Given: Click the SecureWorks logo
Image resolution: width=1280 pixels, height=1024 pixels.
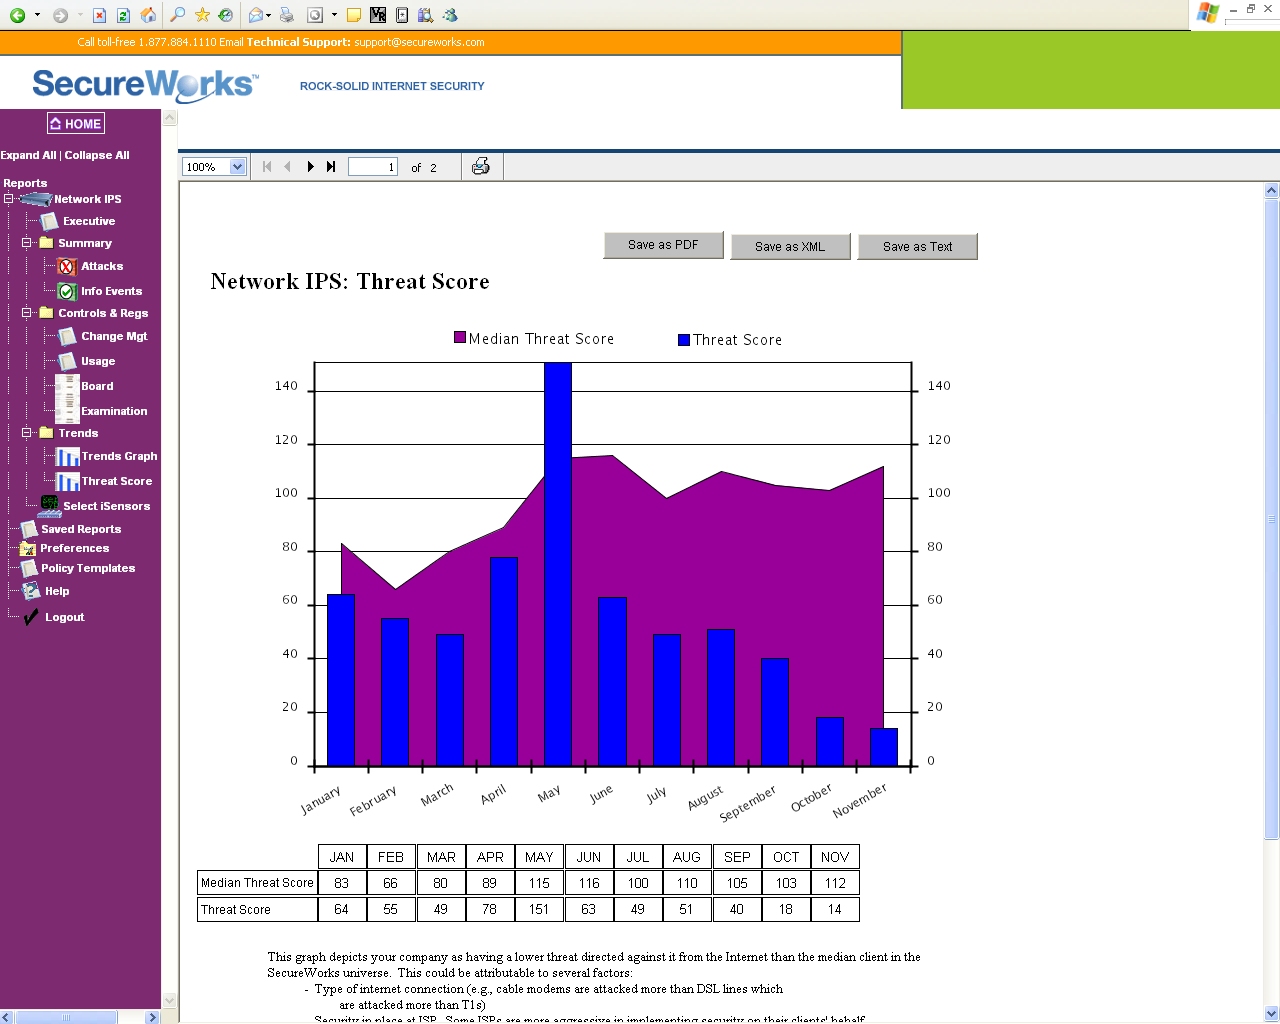Looking at the screenshot, I should point(145,84).
